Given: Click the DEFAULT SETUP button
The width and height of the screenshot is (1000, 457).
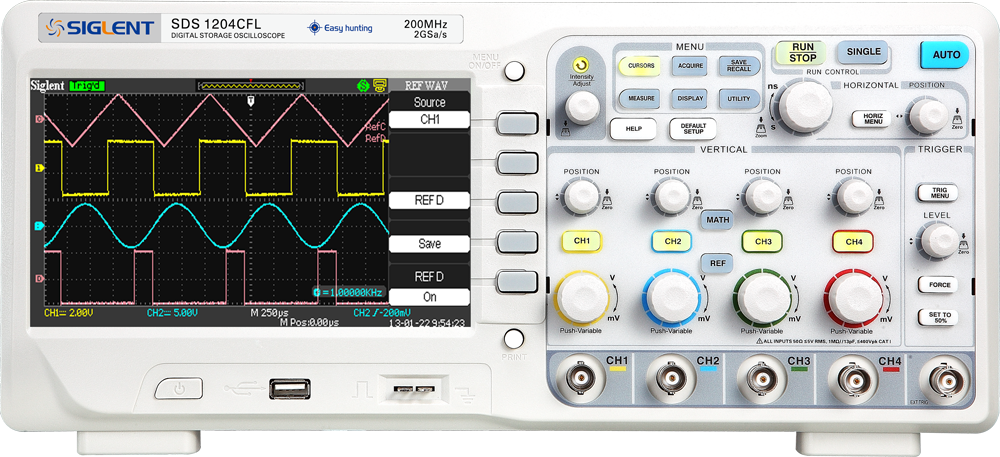Looking at the screenshot, I should pyautogui.click(x=693, y=128).
